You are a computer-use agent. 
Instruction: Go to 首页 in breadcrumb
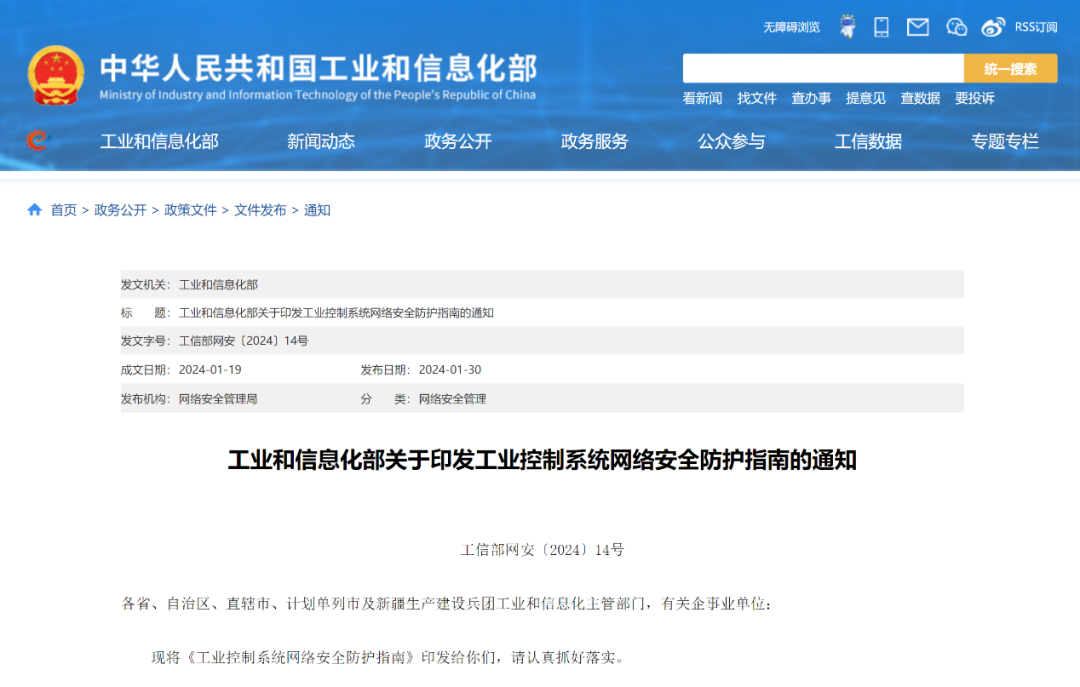63,209
